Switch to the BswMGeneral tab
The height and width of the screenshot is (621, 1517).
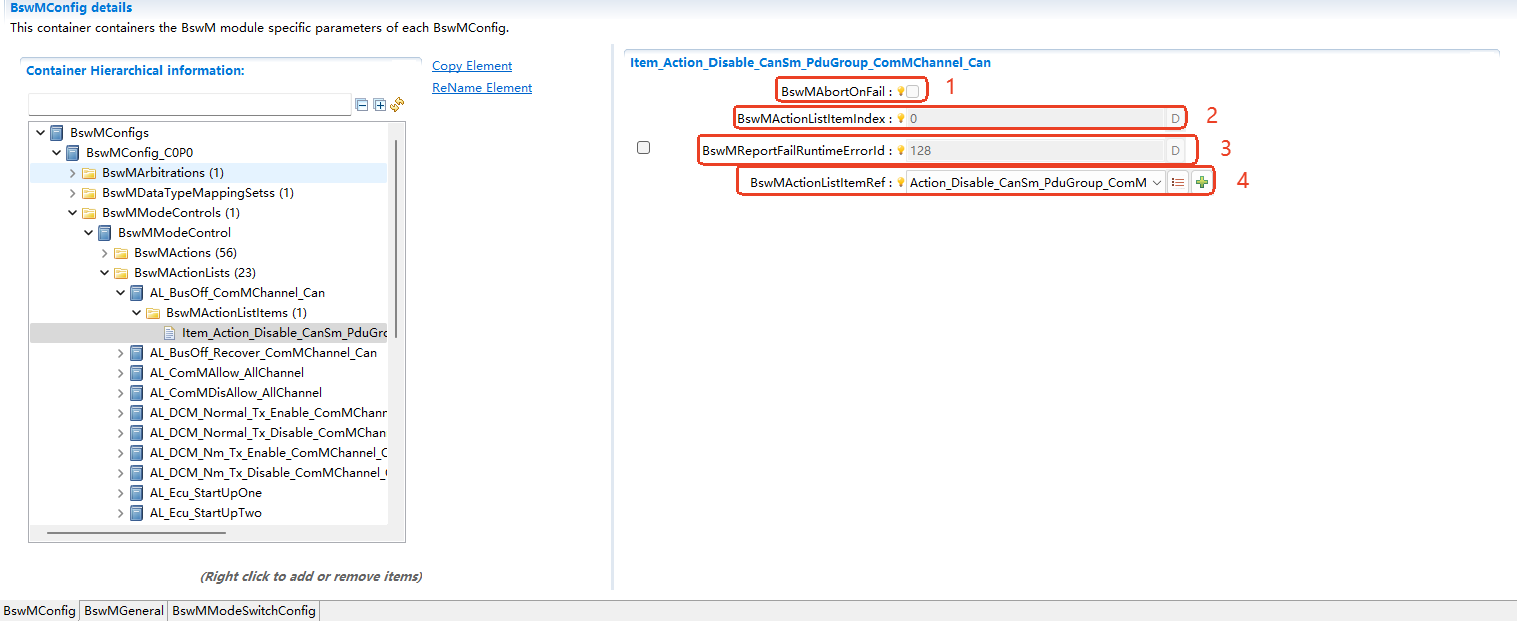click(x=123, y=611)
